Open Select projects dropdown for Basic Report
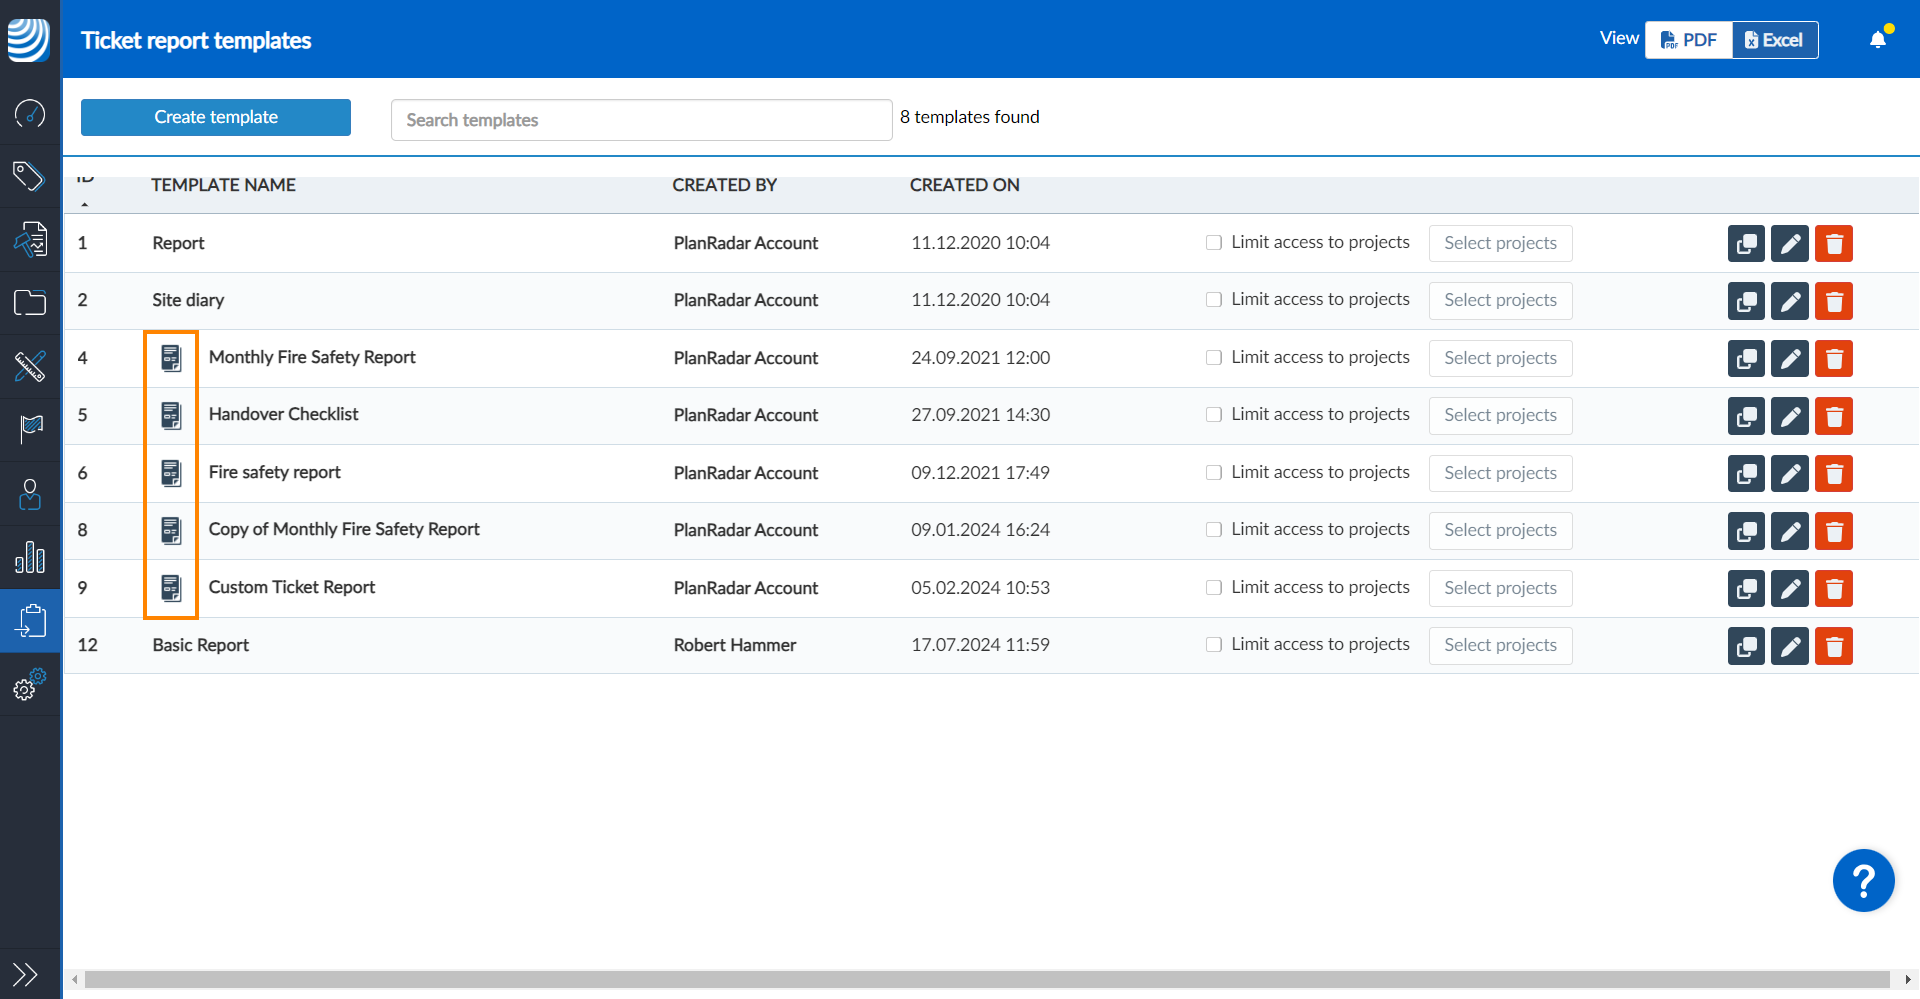 tap(1500, 646)
